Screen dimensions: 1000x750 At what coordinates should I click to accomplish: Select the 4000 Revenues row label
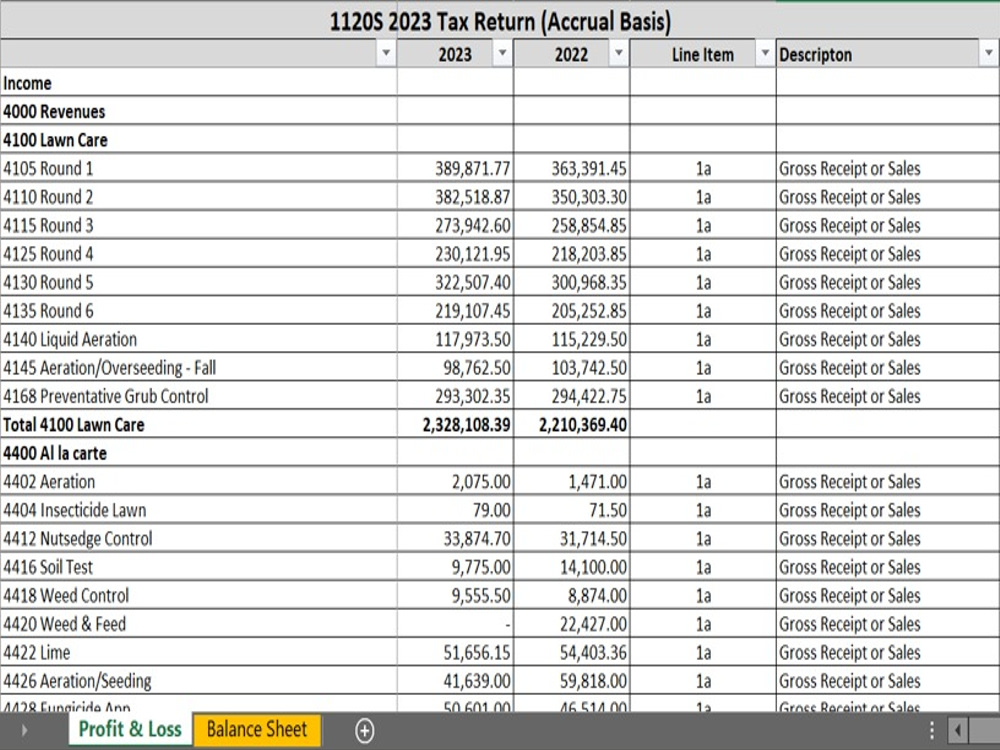pyautogui.click(x=198, y=112)
